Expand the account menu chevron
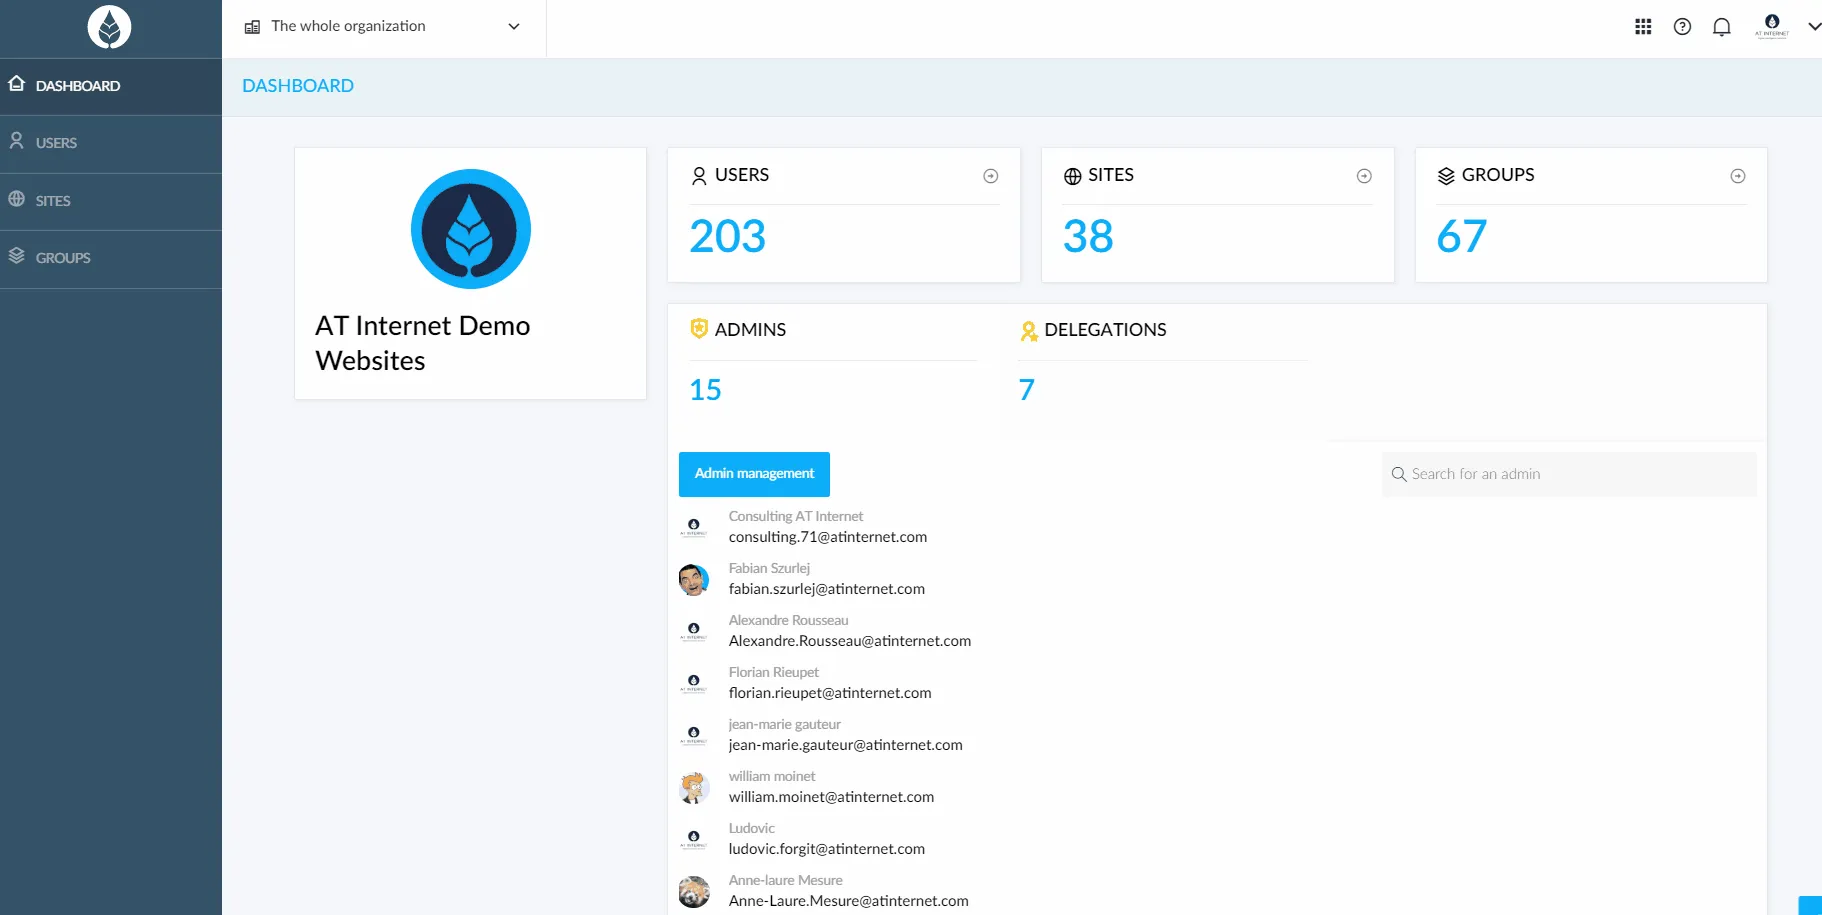This screenshot has width=1822, height=915. (x=1813, y=27)
